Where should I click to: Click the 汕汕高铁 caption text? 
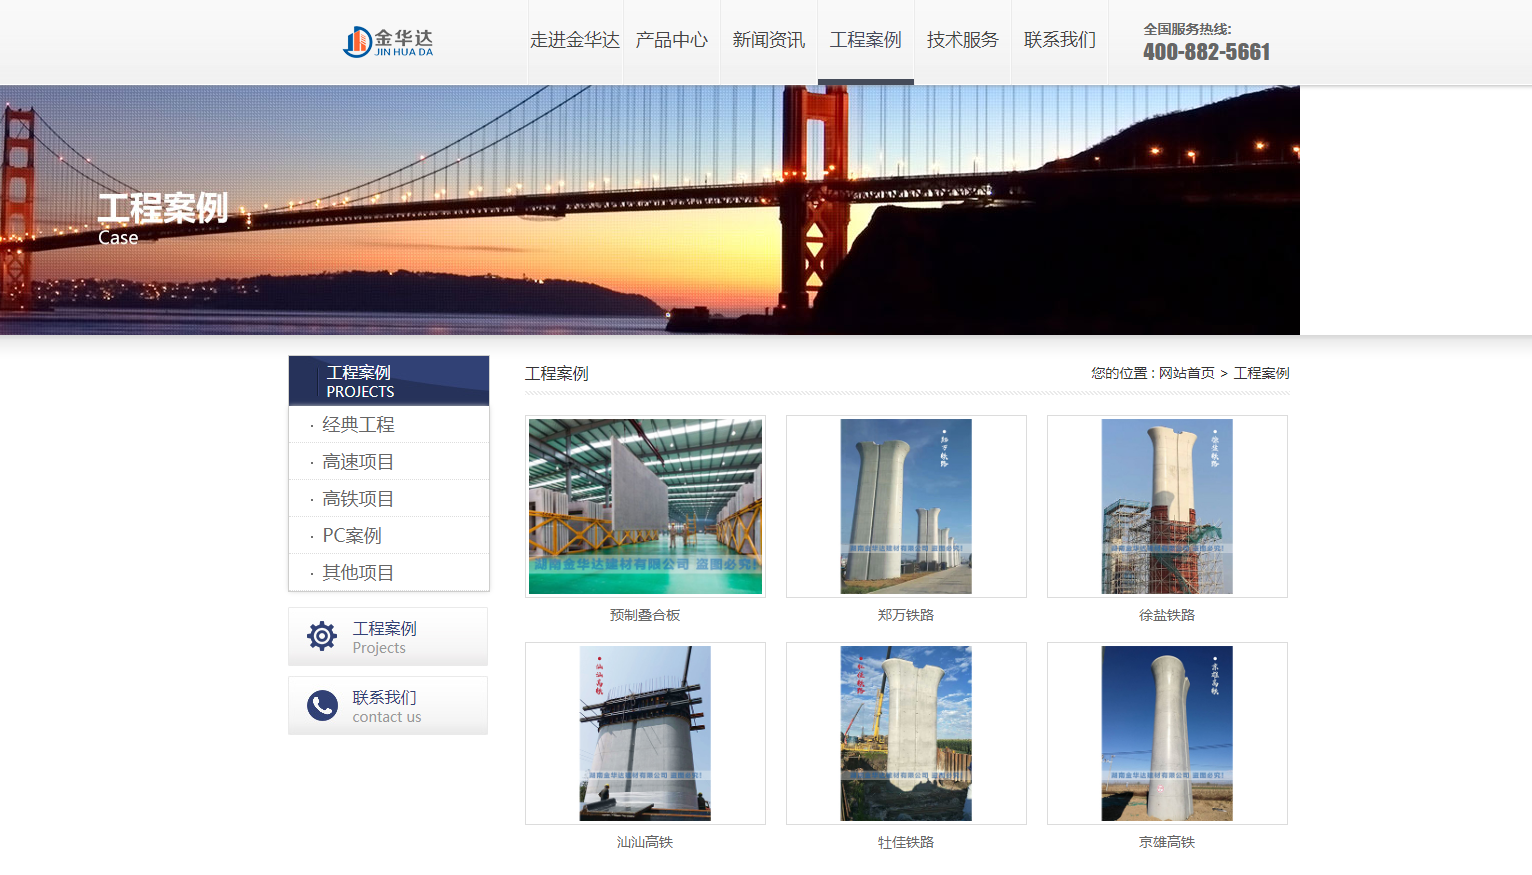click(x=645, y=842)
